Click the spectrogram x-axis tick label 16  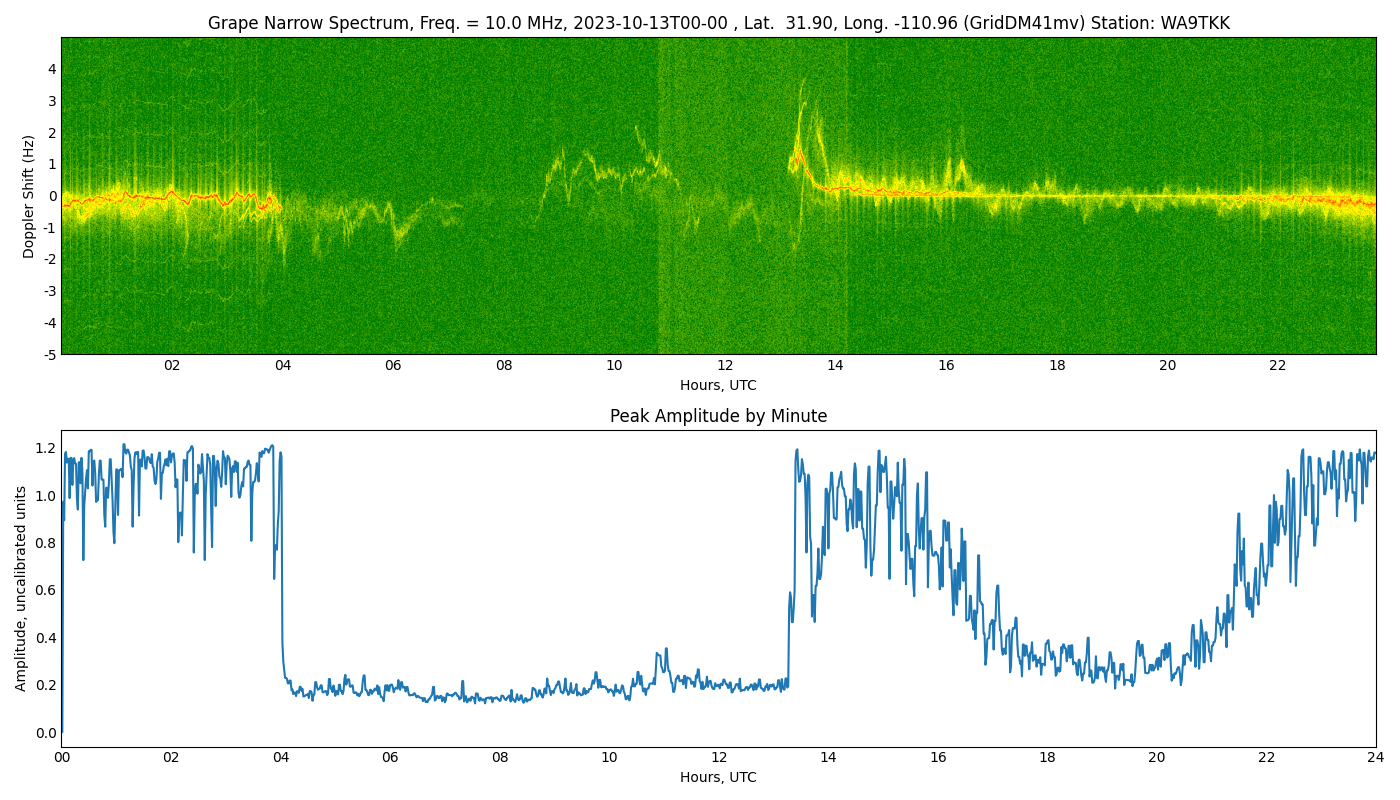tap(946, 365)
